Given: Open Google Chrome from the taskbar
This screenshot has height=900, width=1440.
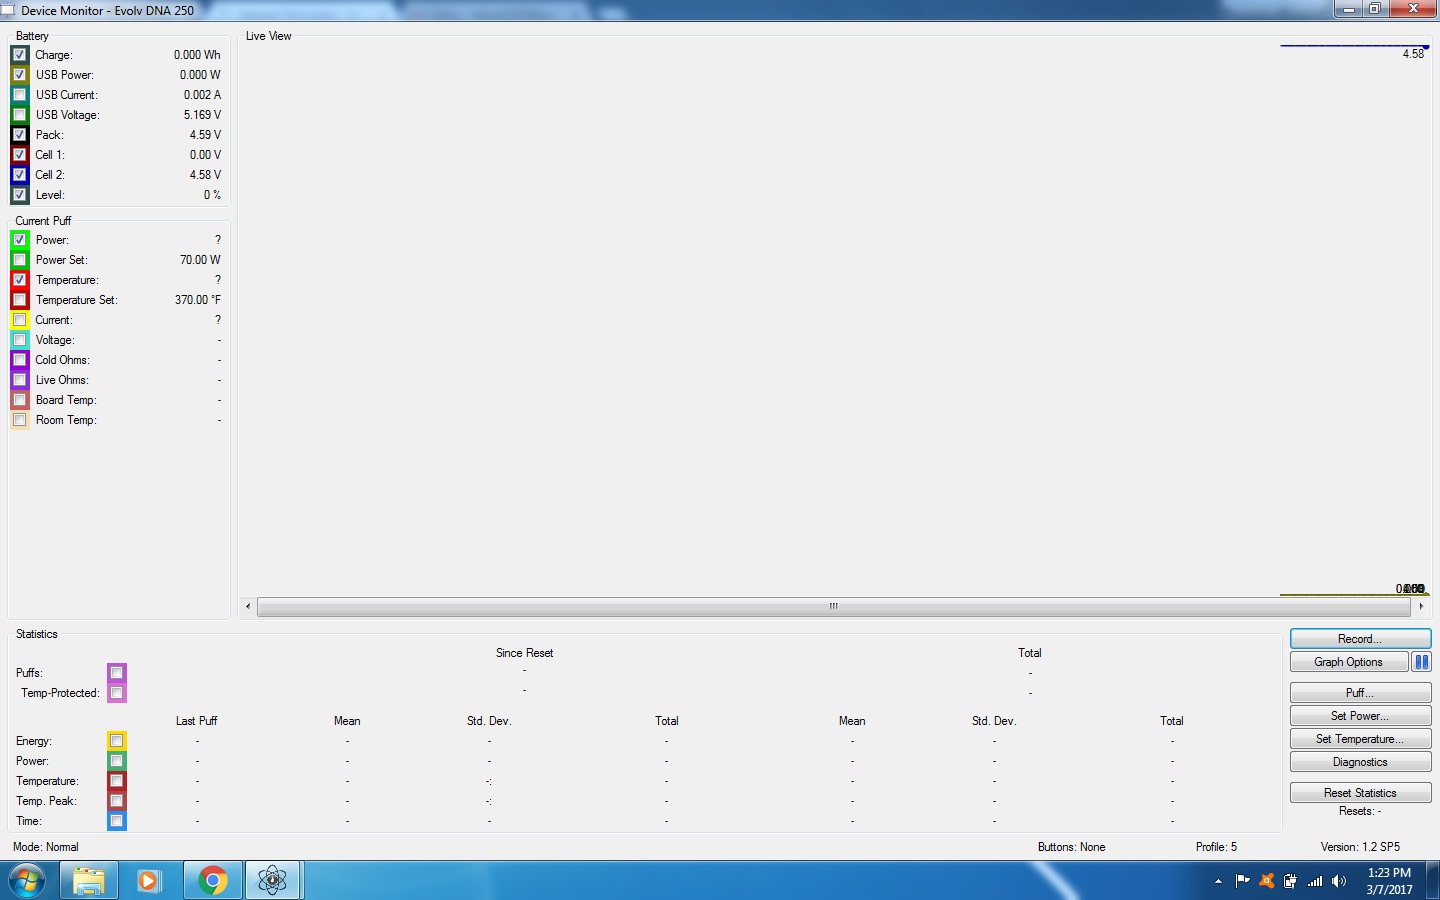Looking at the screenshot, I should [212, 880].
